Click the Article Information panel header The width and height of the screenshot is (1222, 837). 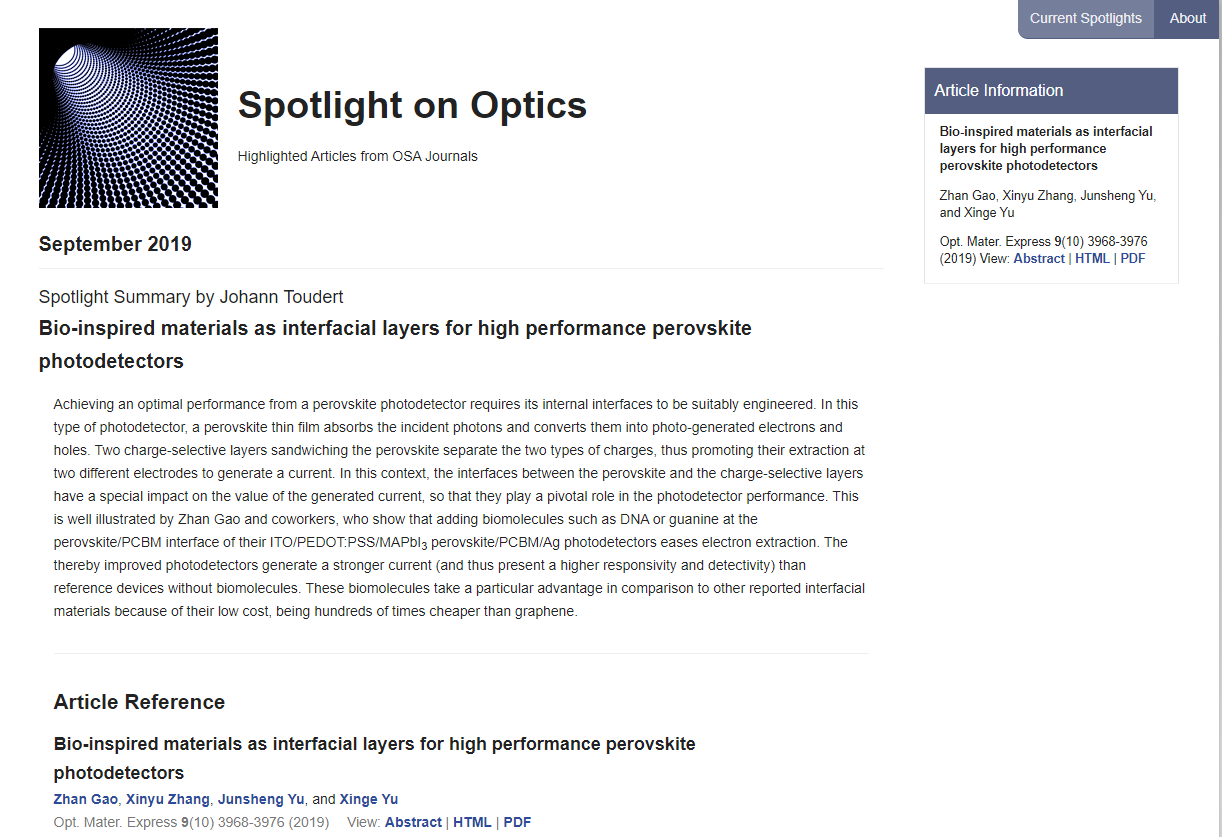(1051, 91)
